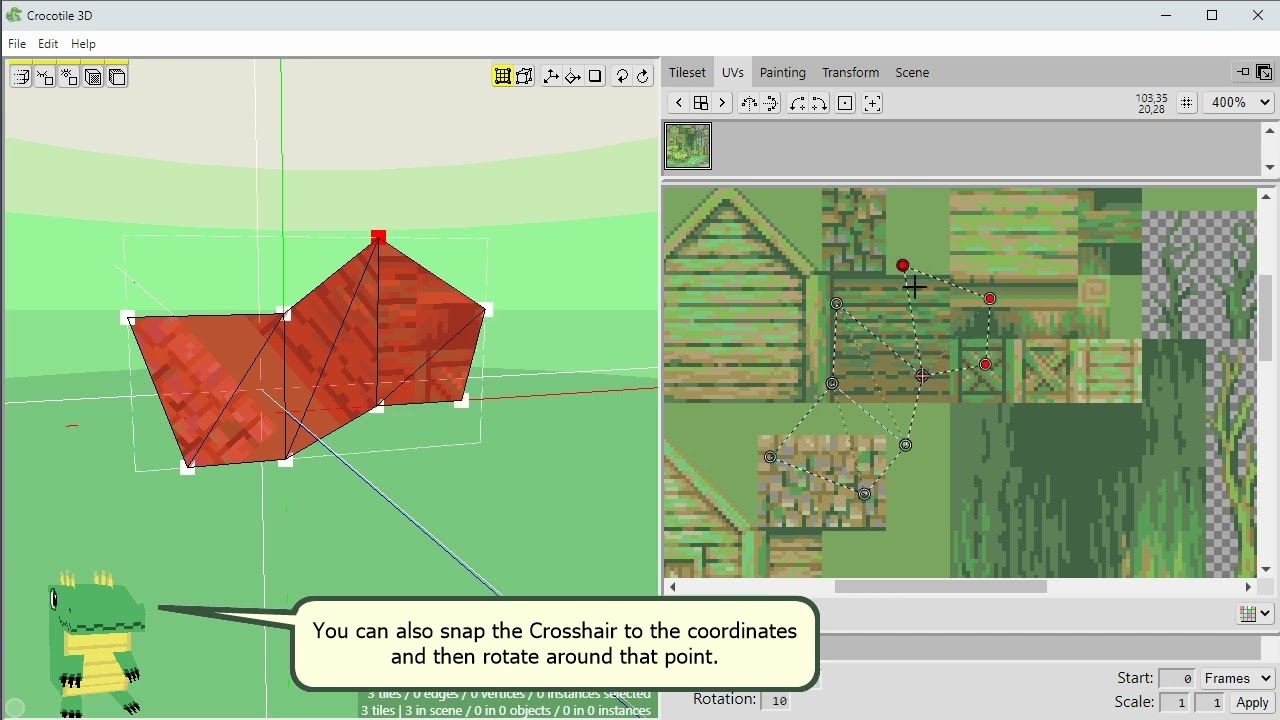The image size is (1280, 720).
Task: Switch to the UVs tab
Action: 733,72
